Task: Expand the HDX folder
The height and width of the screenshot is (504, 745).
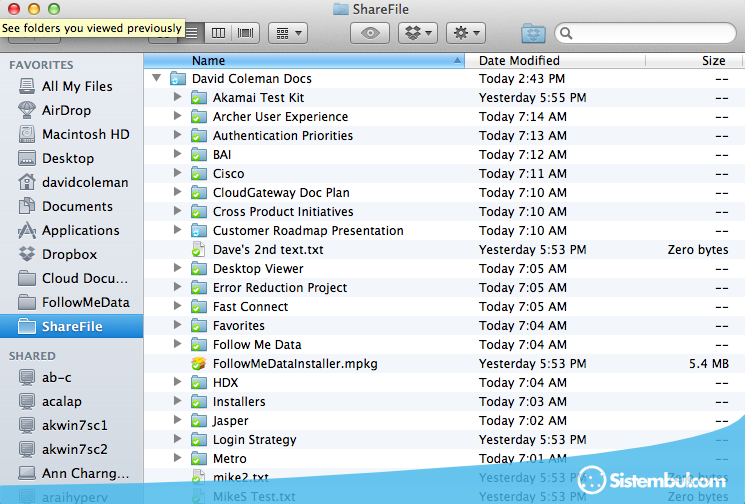Action: (x=177, y=382)
